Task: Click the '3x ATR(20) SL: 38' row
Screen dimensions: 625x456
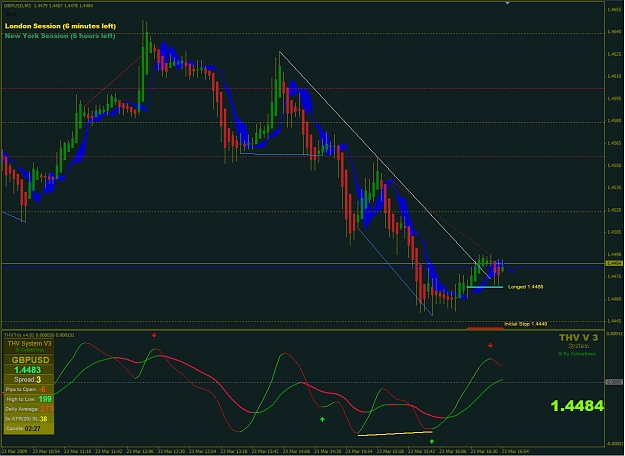Action: pos(28,419)
